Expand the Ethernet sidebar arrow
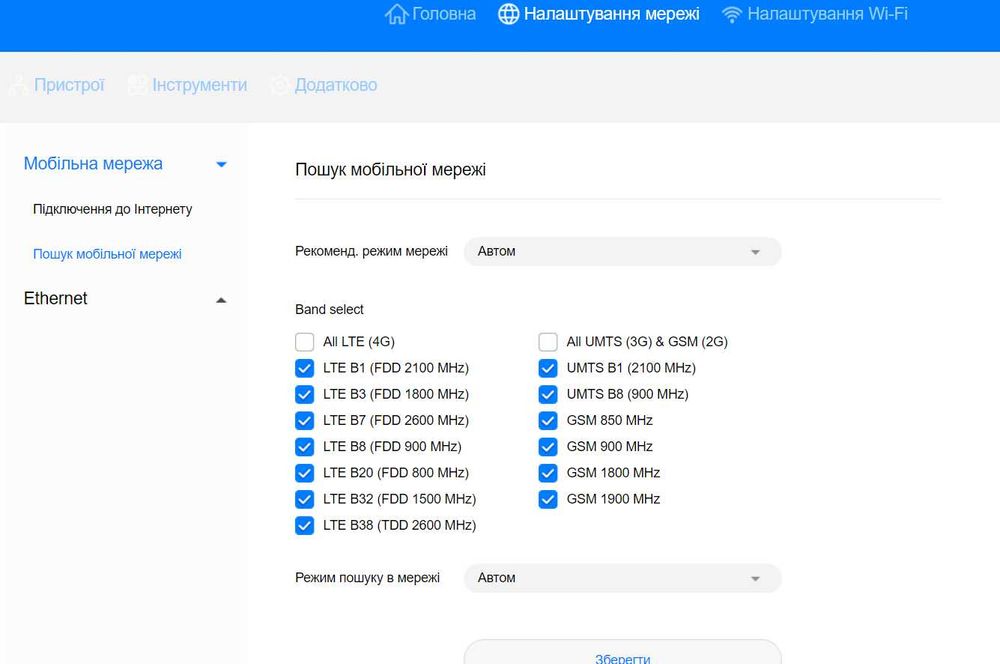This screenshot has height=664, width=1000. [221, 300]
